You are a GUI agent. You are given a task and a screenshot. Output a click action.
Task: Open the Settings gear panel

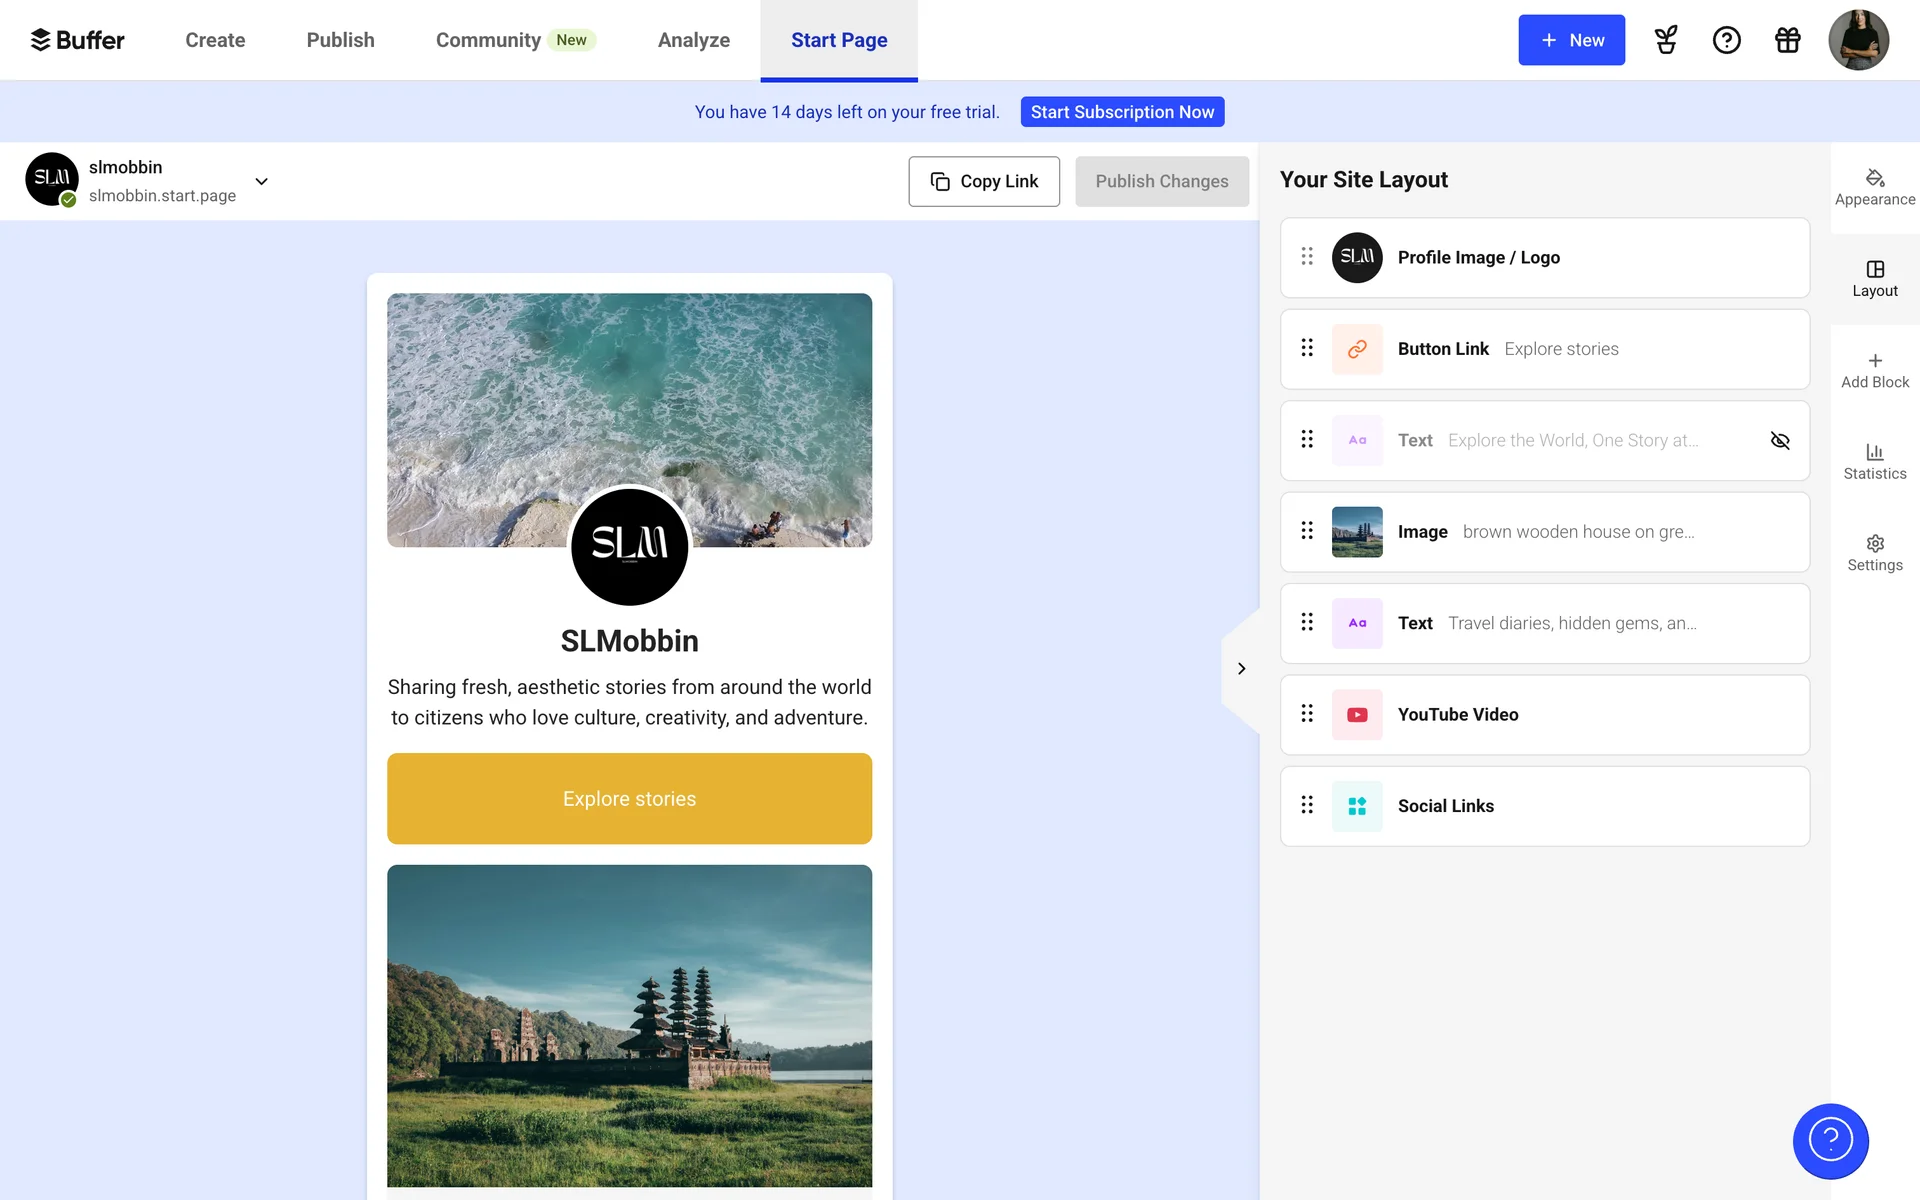[1874, 553]
